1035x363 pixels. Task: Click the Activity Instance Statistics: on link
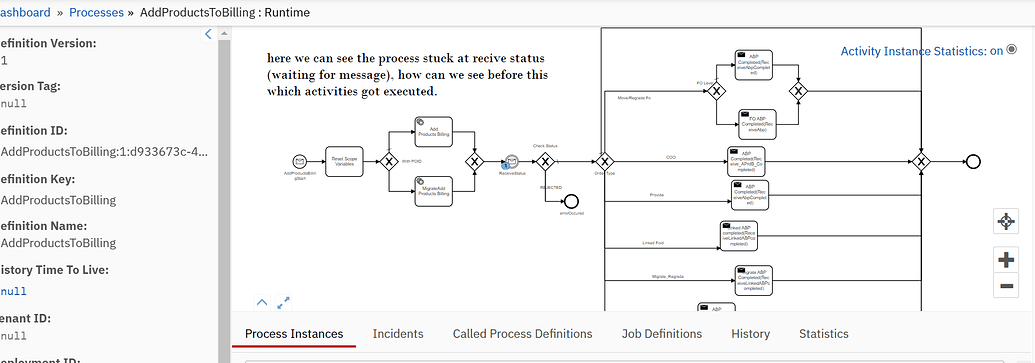pyautogui.click(x=921, y=51)
